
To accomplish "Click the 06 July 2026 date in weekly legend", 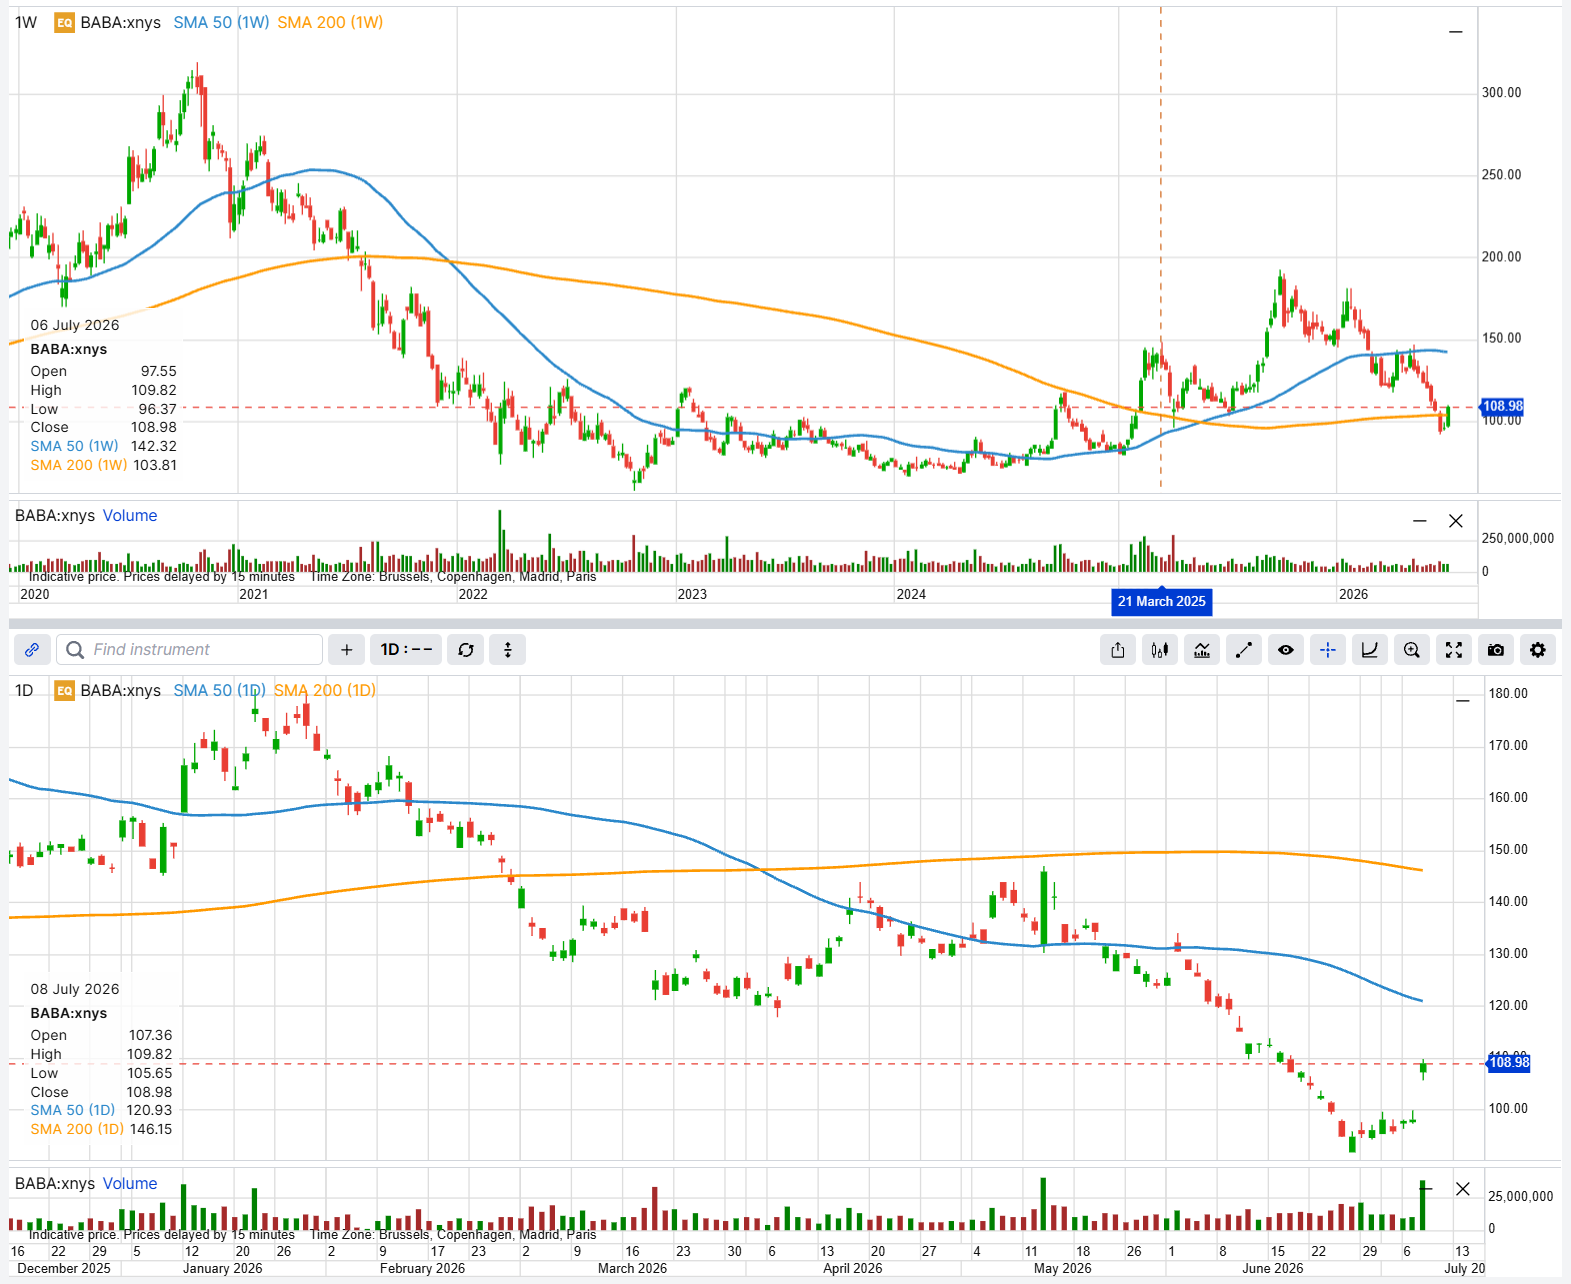I will [75, 325].
